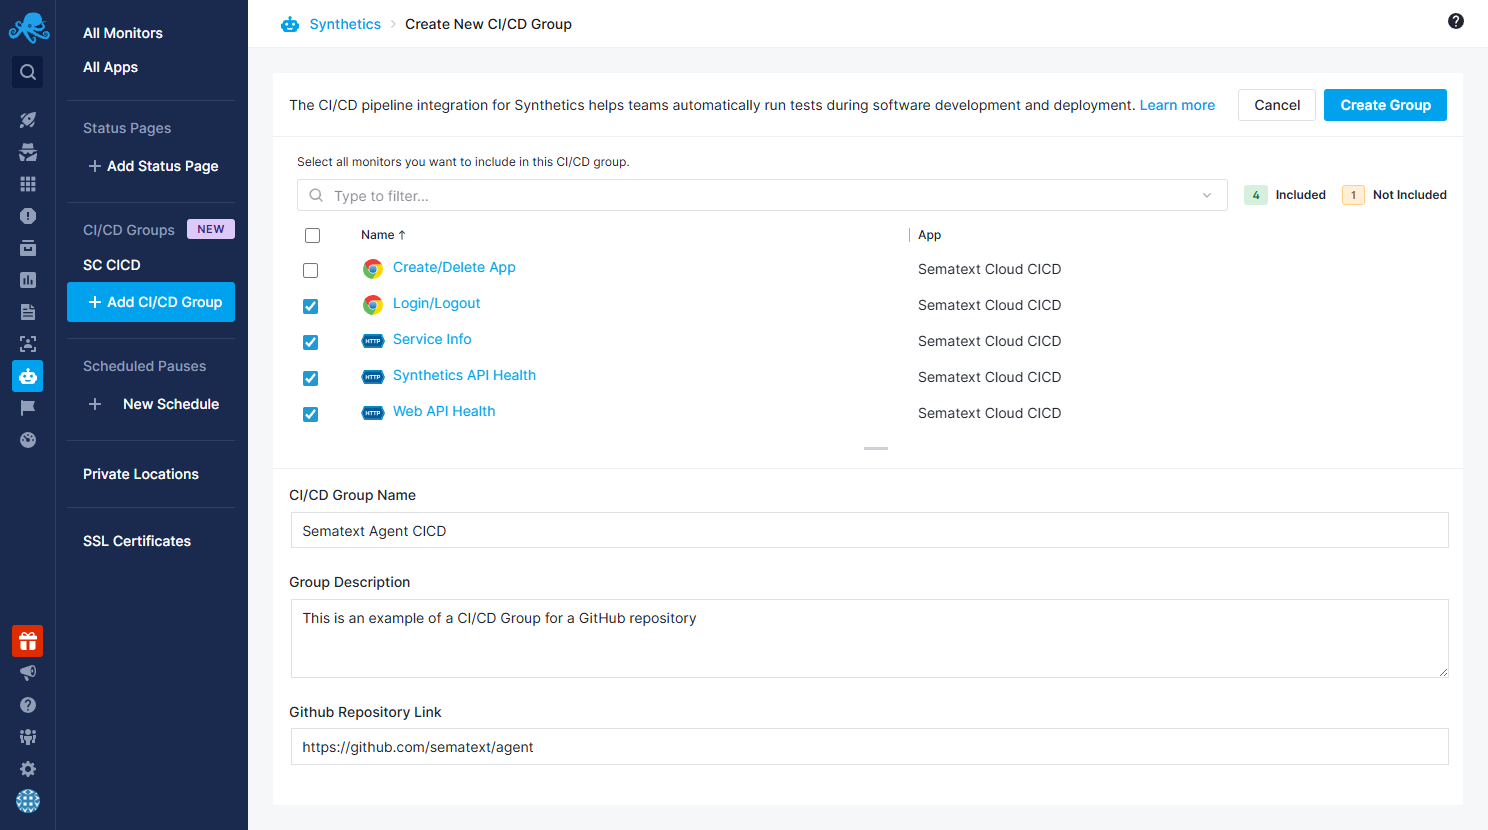Screen dimensions: 1488x830
Task: Open All Monitors in sidebar
Action: point(123,33)
